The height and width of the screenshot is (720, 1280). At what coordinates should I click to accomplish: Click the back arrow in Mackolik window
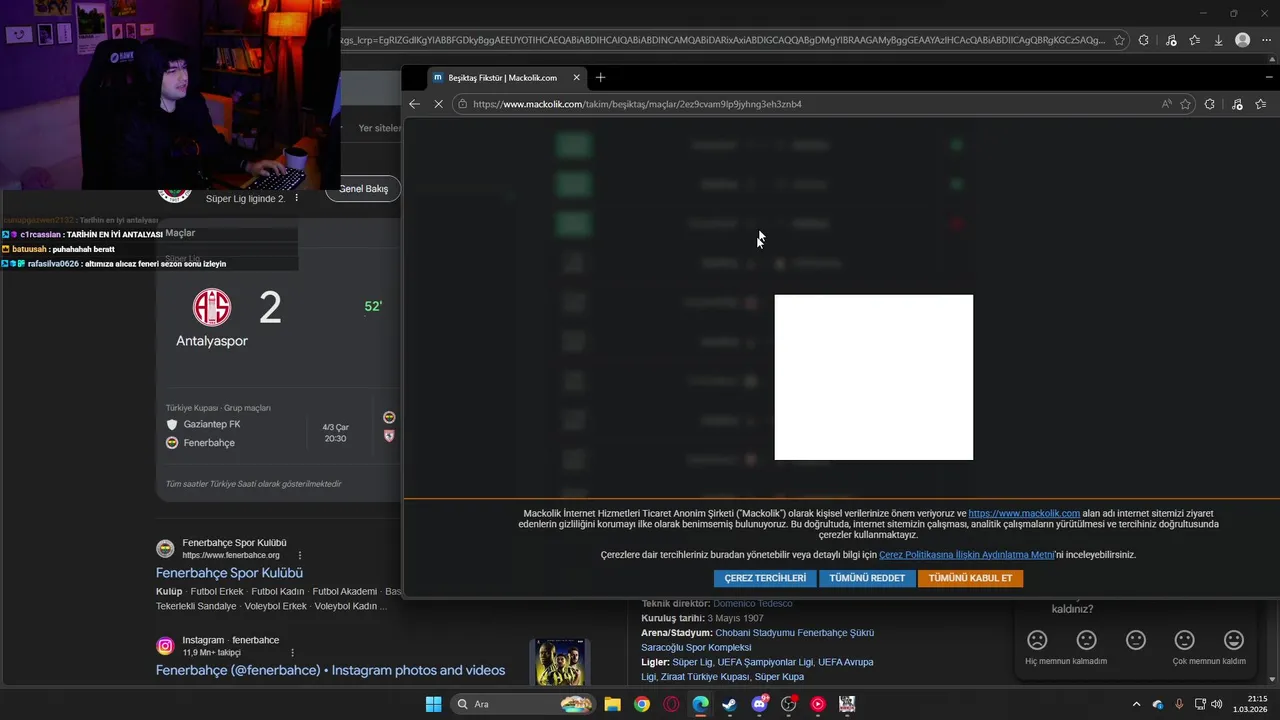pyautogui.click(x=414, y=104)
